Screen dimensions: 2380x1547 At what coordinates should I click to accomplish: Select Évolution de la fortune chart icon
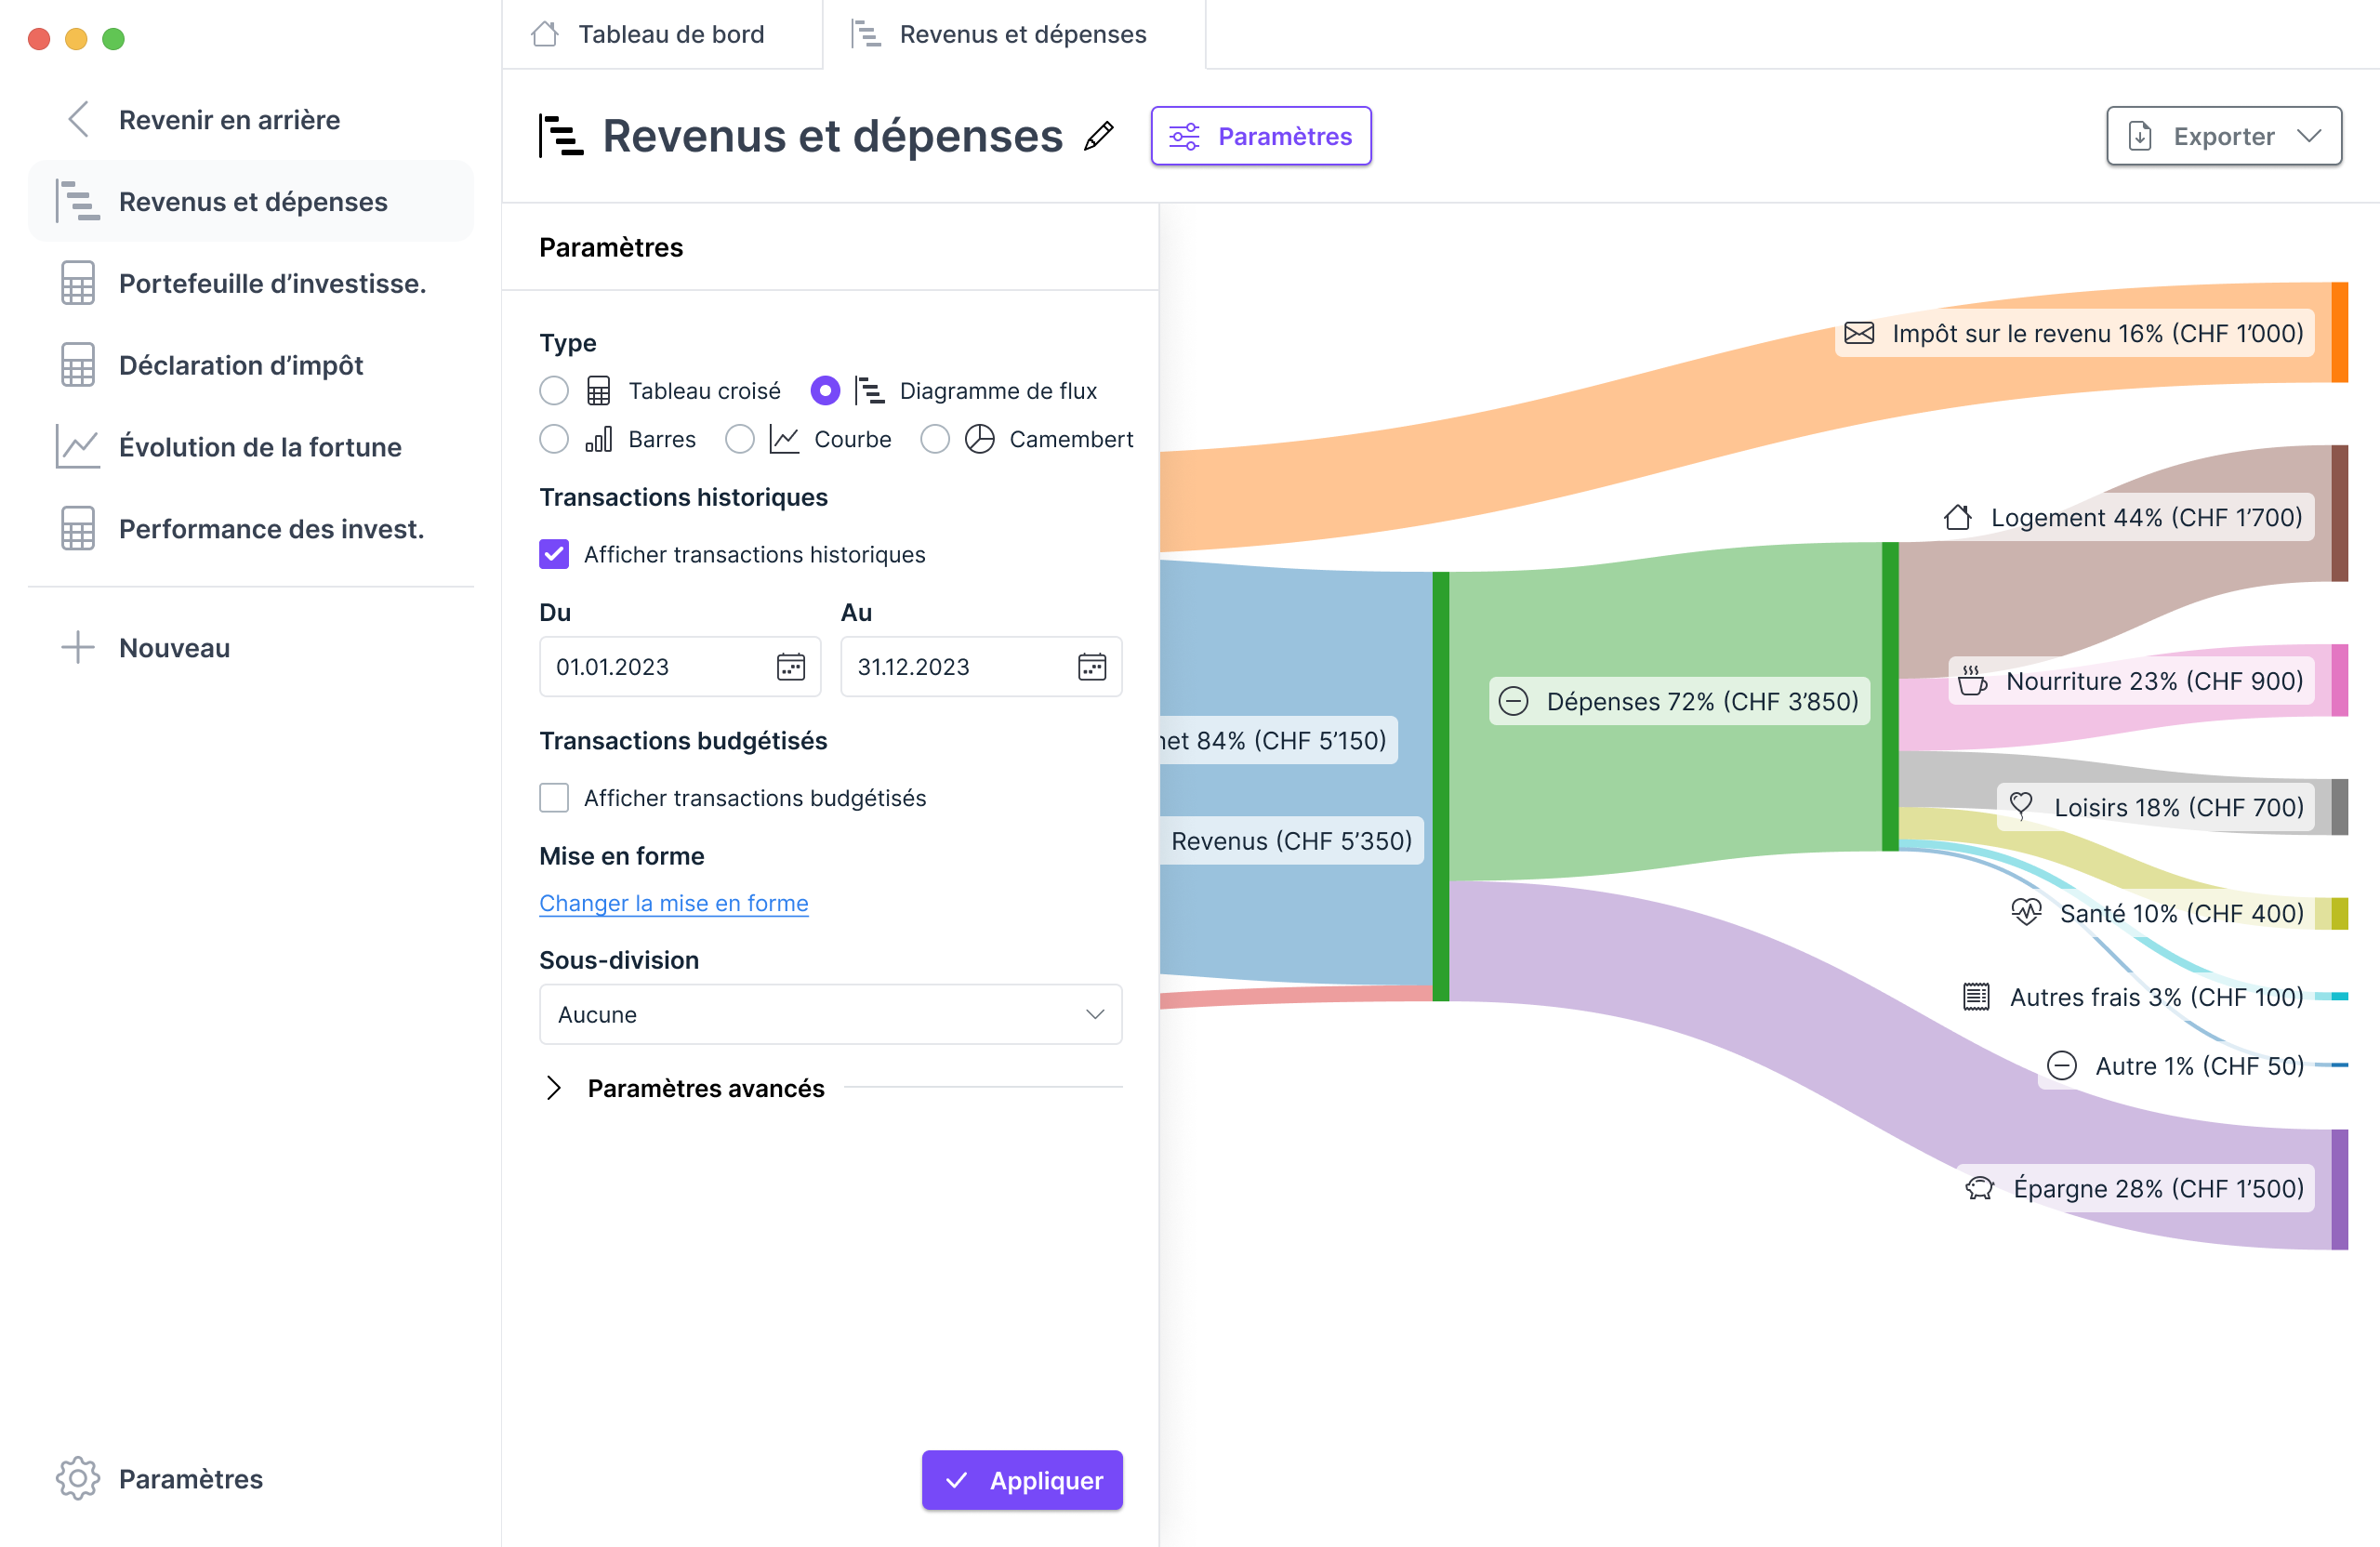(x=78, y=447)
